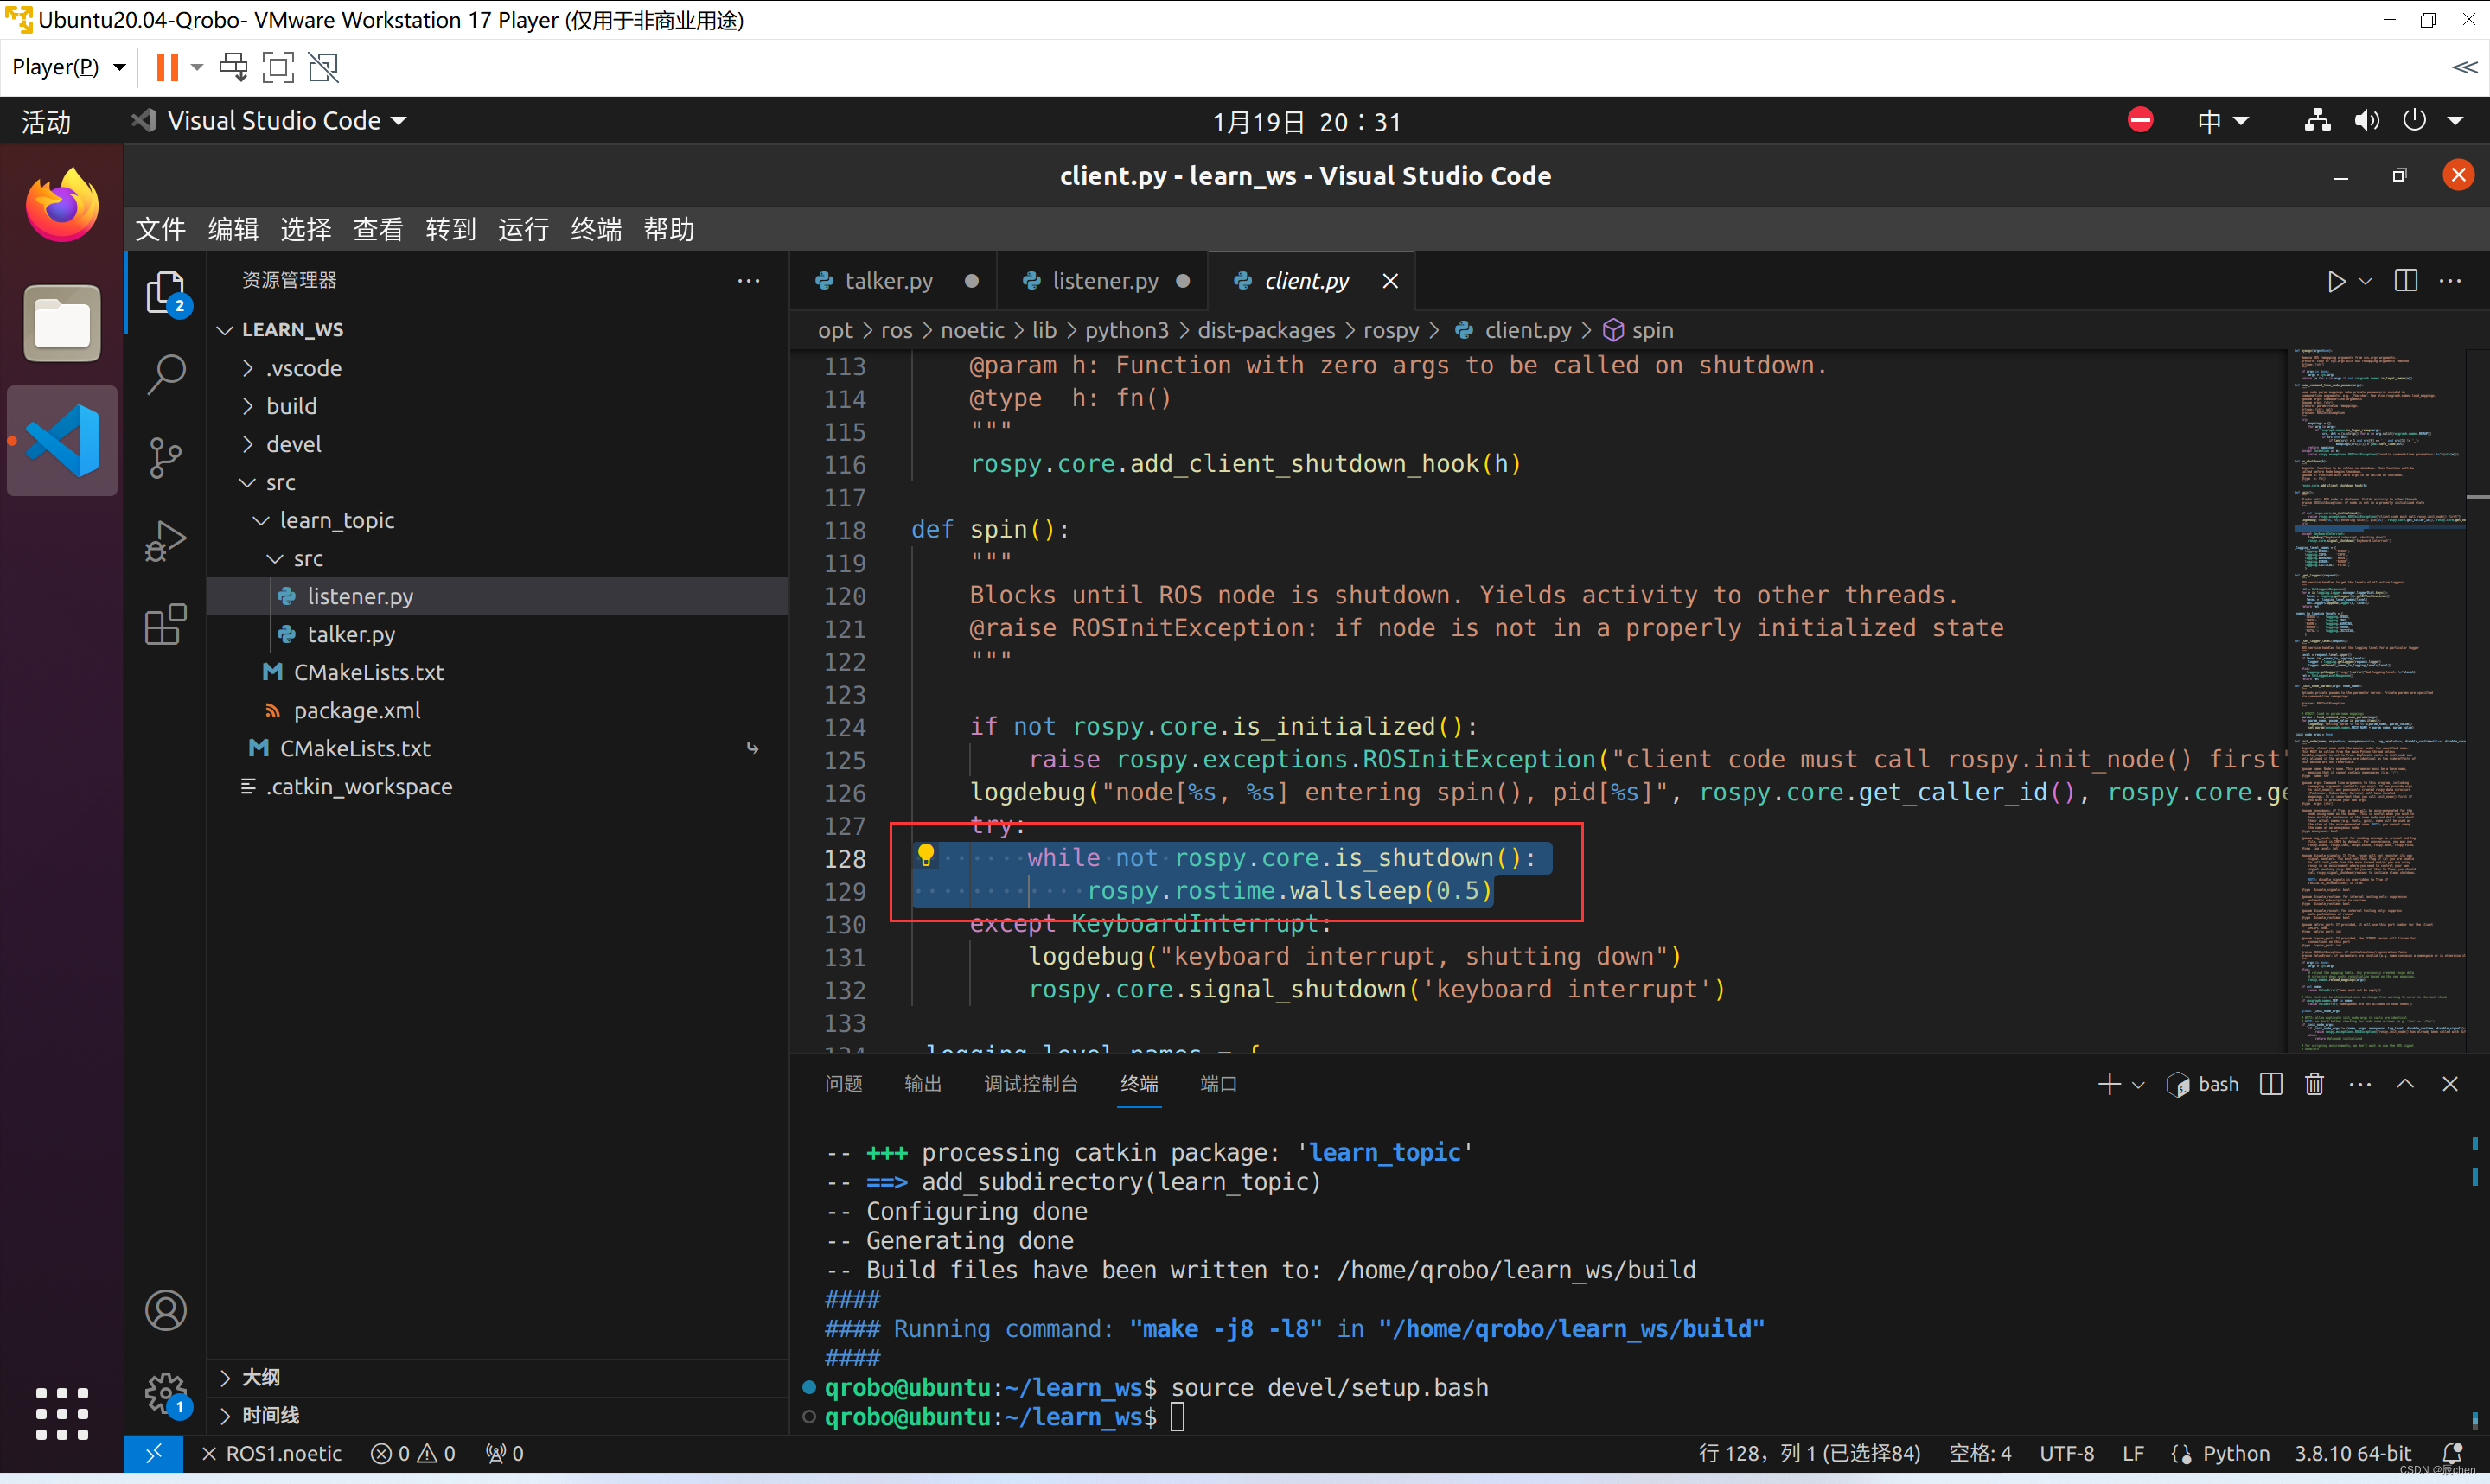Run the Python file with play icon
2490x1484 pixels.
[2336, 281]
